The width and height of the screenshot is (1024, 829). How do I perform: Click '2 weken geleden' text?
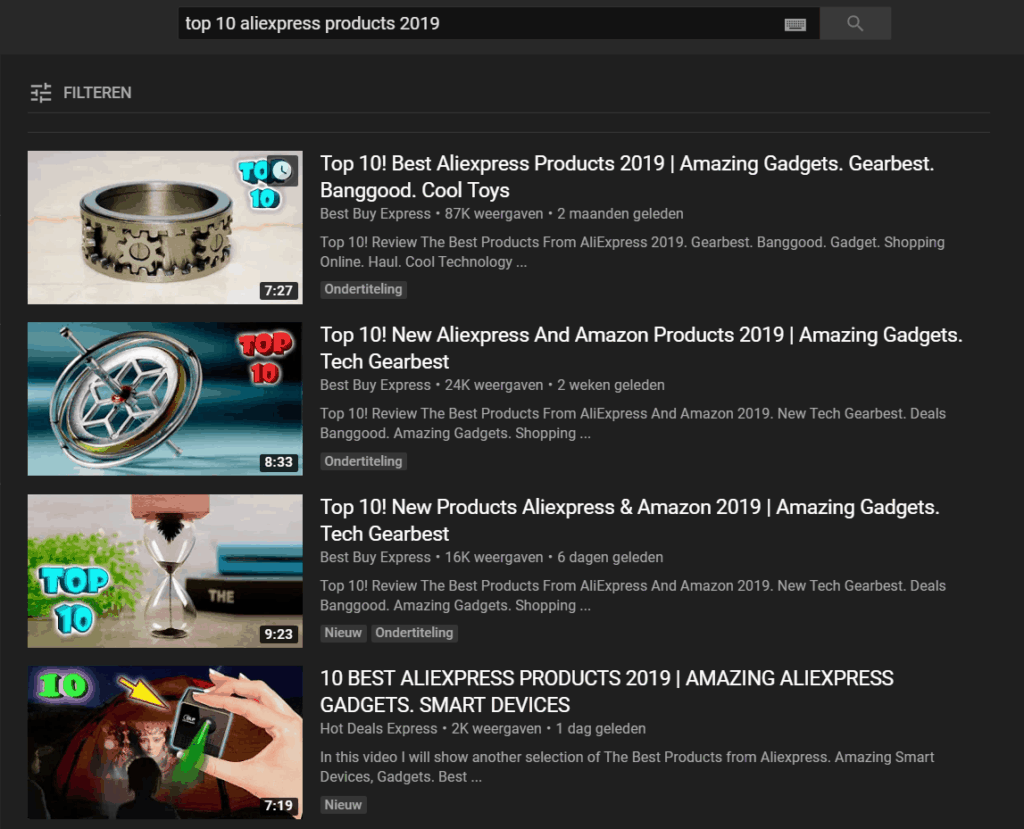click(611, 385)
